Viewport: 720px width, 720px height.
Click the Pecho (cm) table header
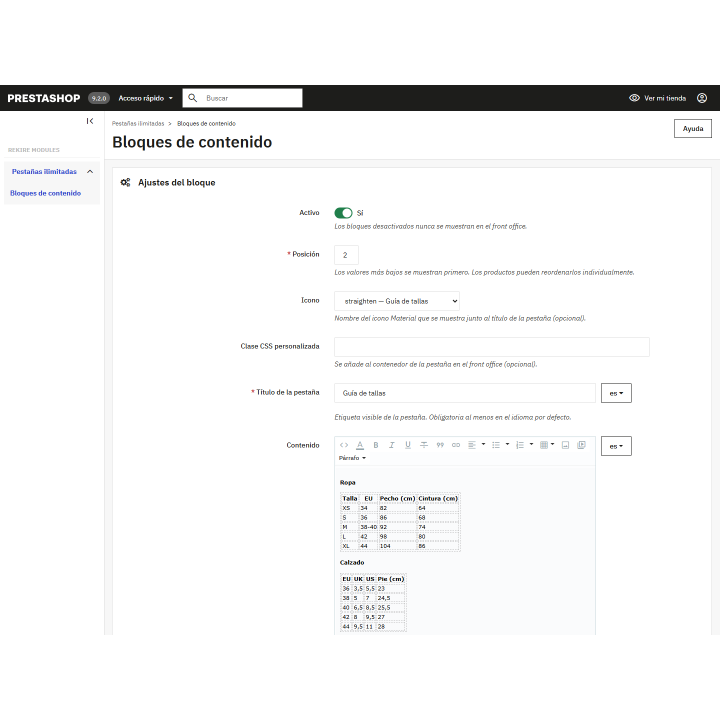(397, 499)
